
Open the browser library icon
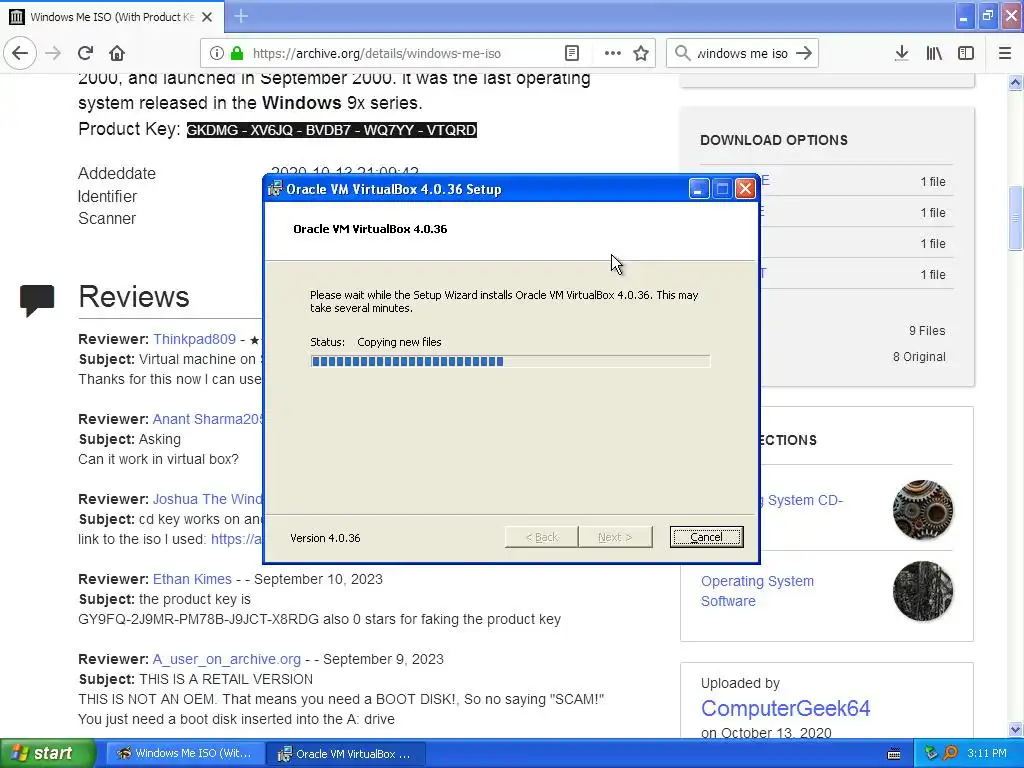[x=934, y=54]
